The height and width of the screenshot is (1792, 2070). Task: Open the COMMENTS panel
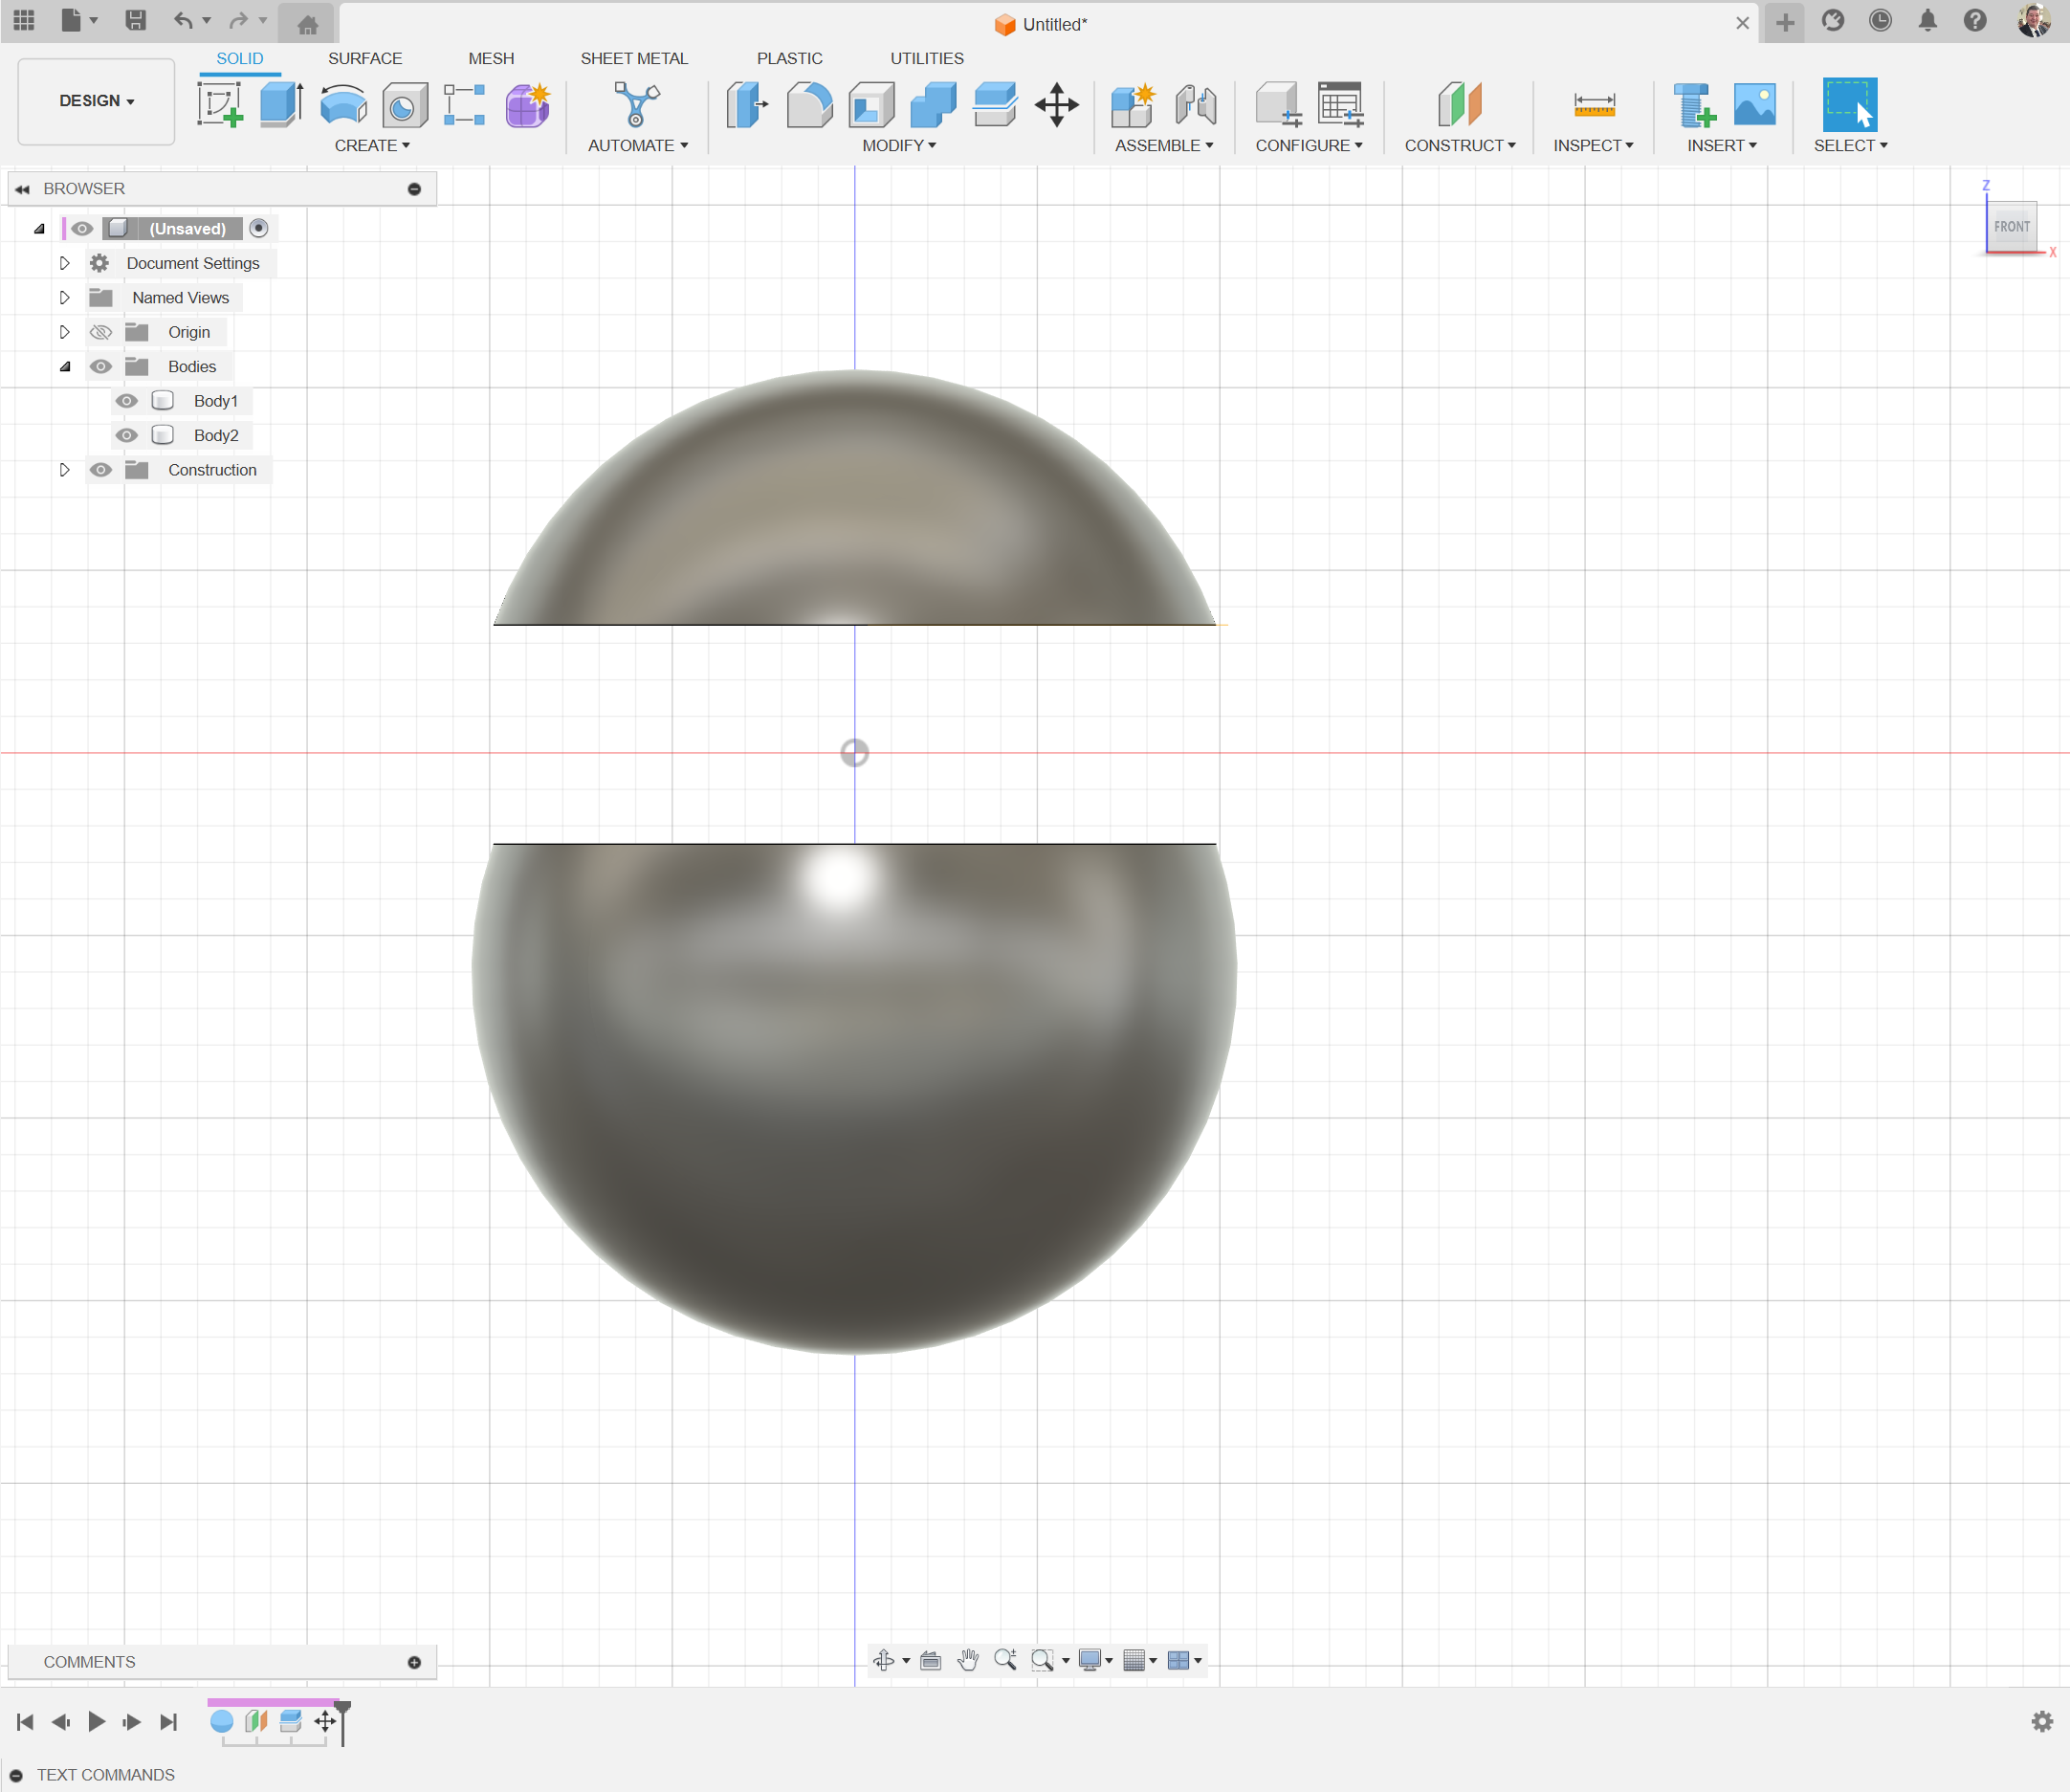pos(90,1661)
